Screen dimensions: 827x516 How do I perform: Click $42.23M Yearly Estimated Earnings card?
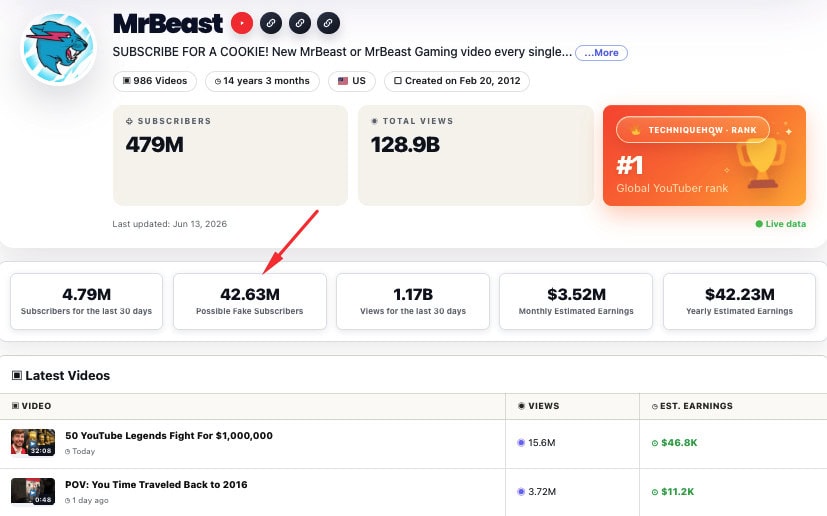739,301
